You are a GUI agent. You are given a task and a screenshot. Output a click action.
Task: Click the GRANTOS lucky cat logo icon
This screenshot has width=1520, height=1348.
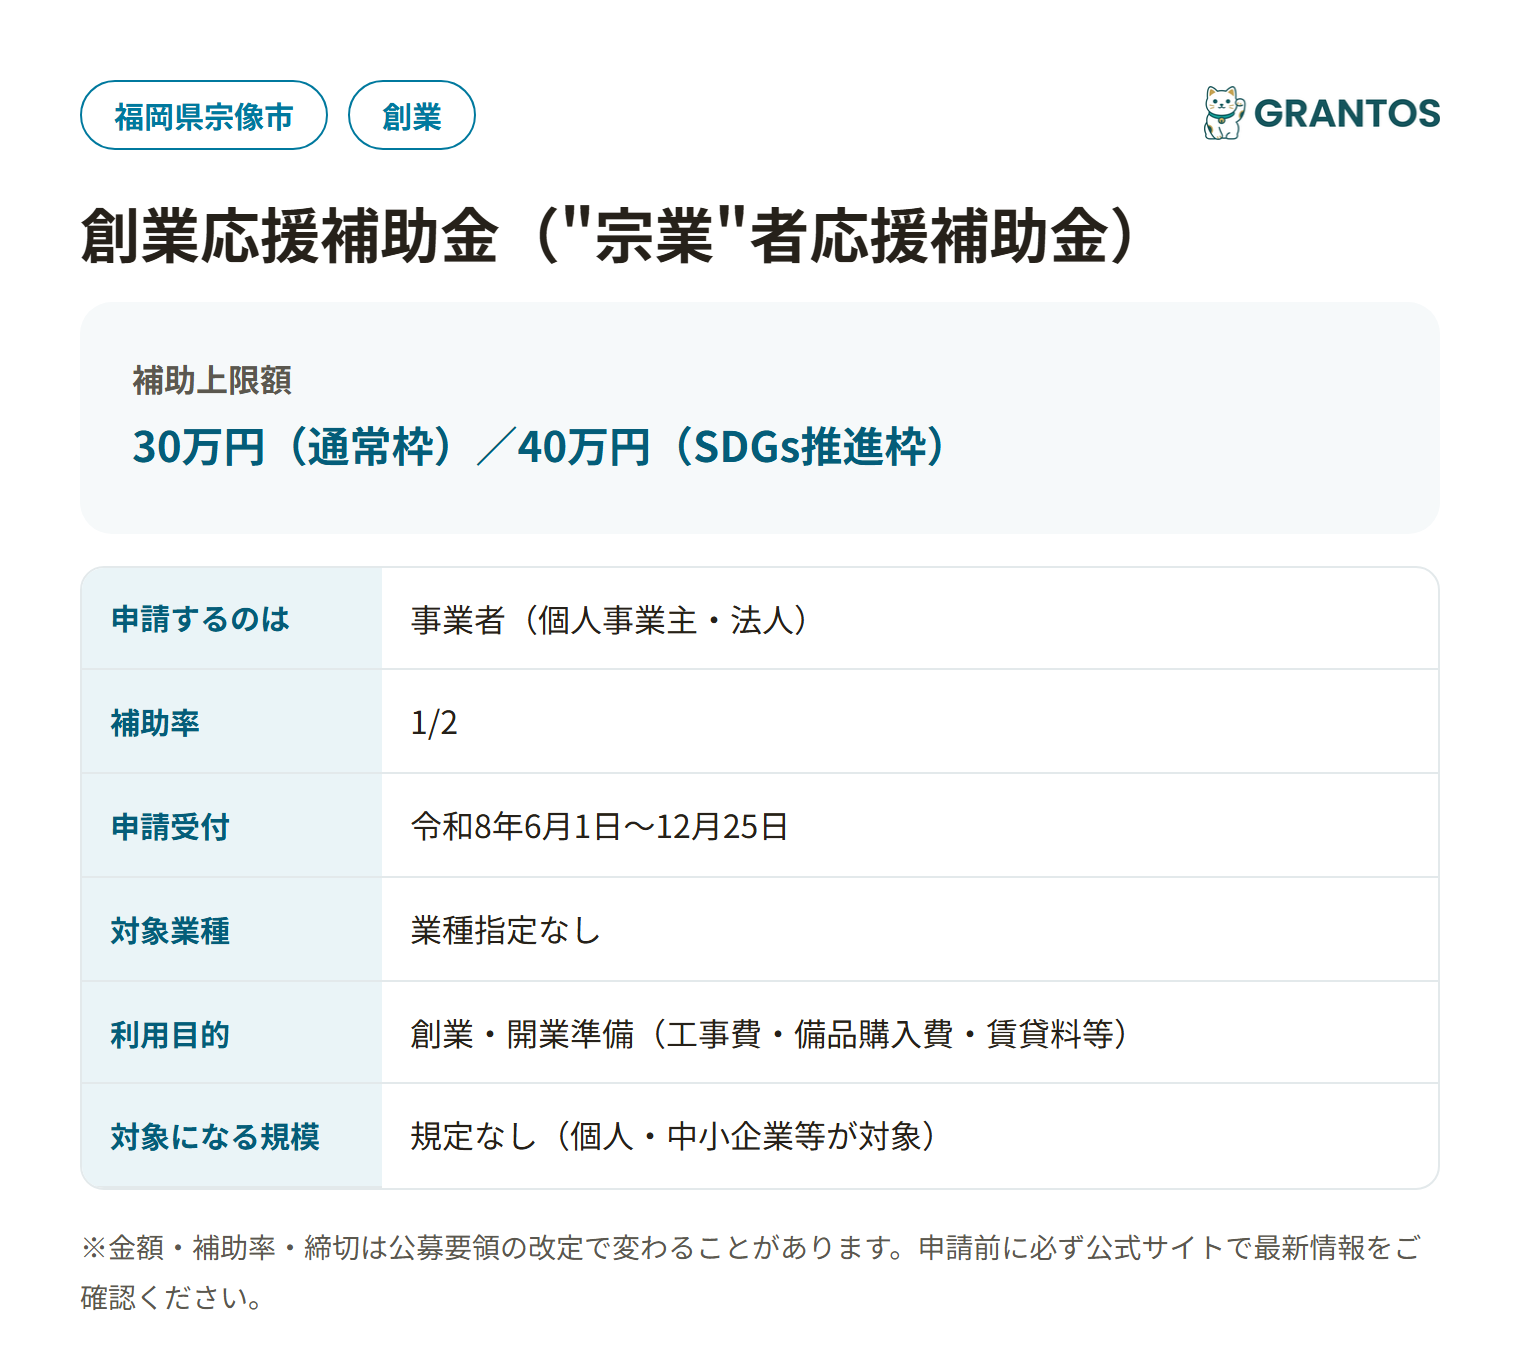[1224, 113]
